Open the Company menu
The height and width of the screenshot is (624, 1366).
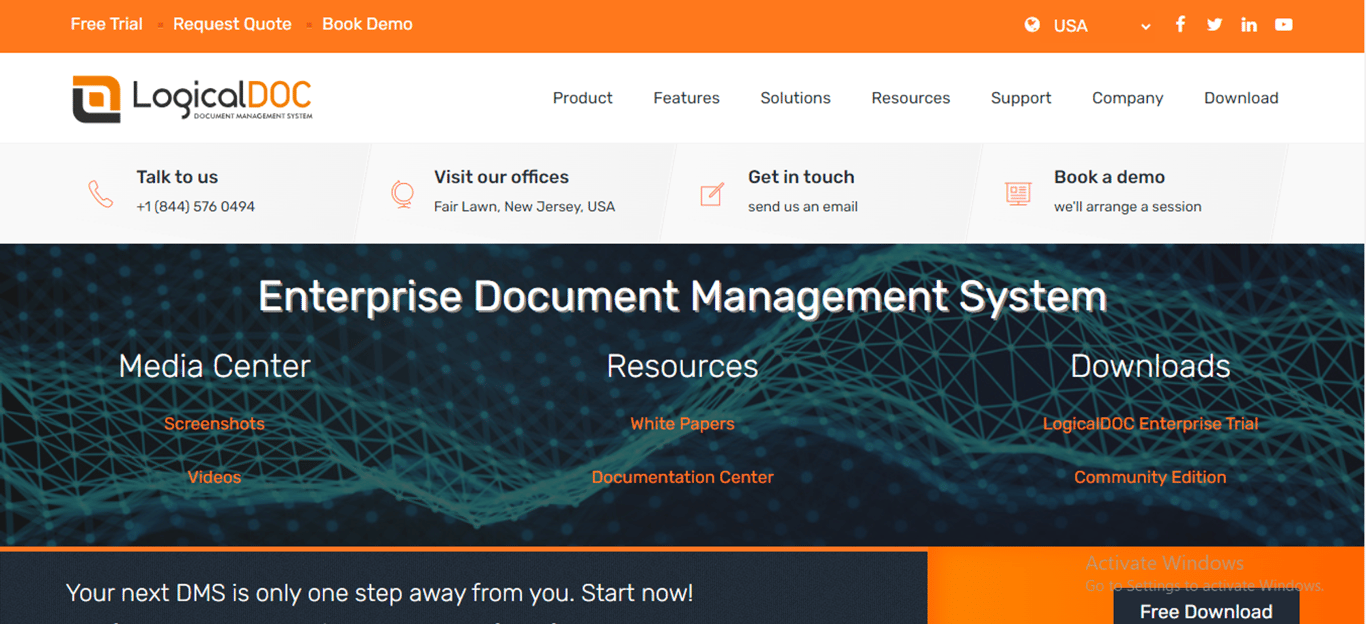(x=1127, y=98)
